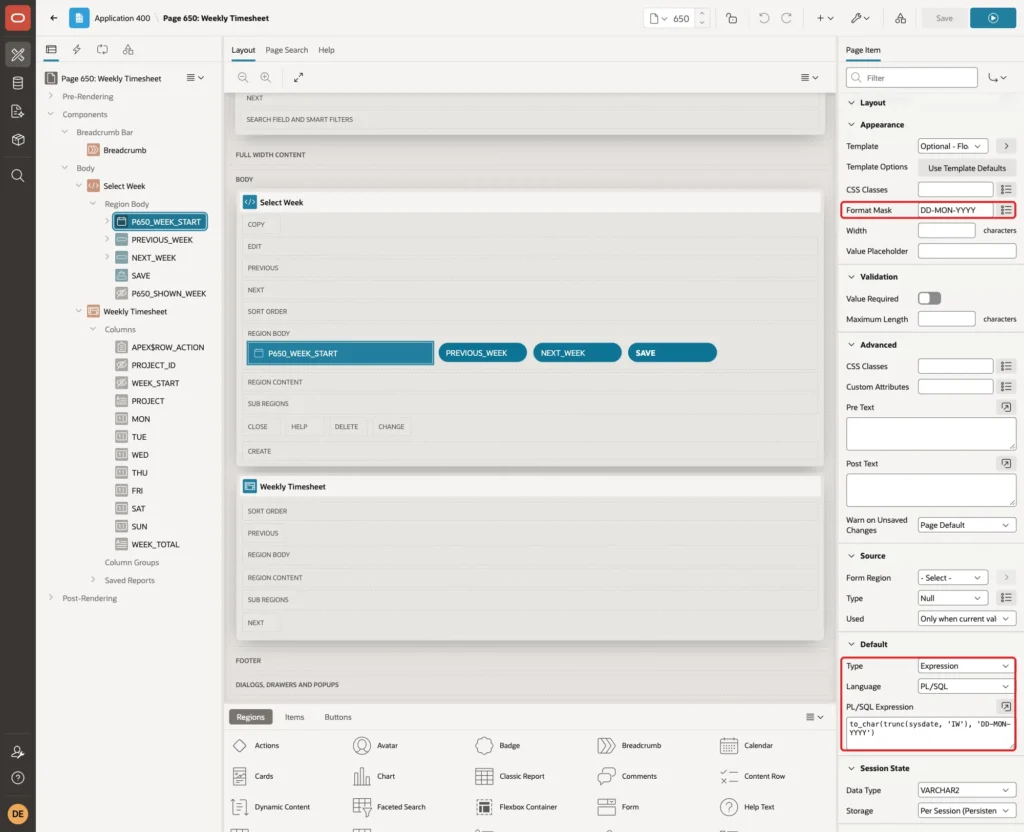The image size is (1024, 832).
Task: Open the App Builder icon in sidebar
Action: point(18,55)
